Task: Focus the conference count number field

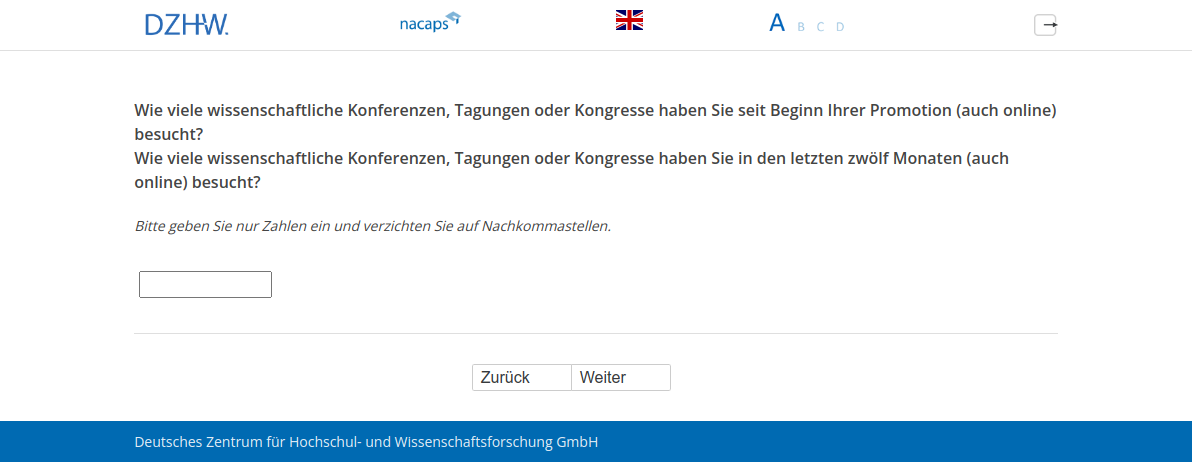Action: 205,285
